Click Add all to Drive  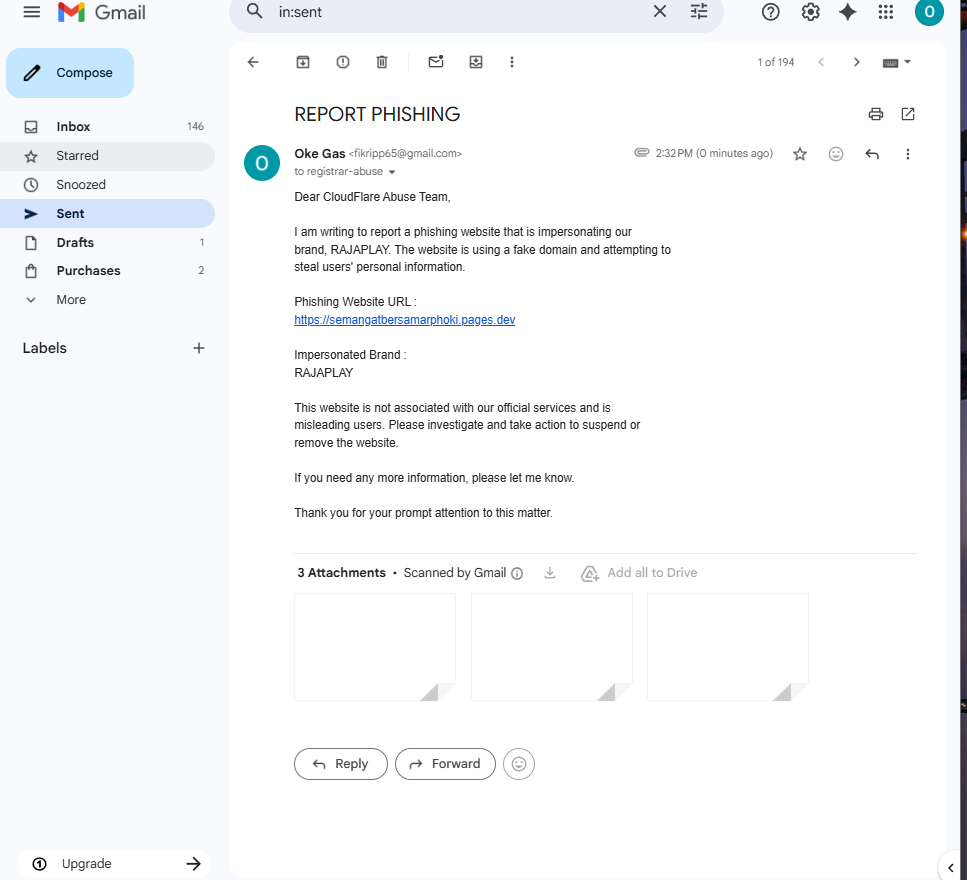pyautogui.click(x=639, y=573)
